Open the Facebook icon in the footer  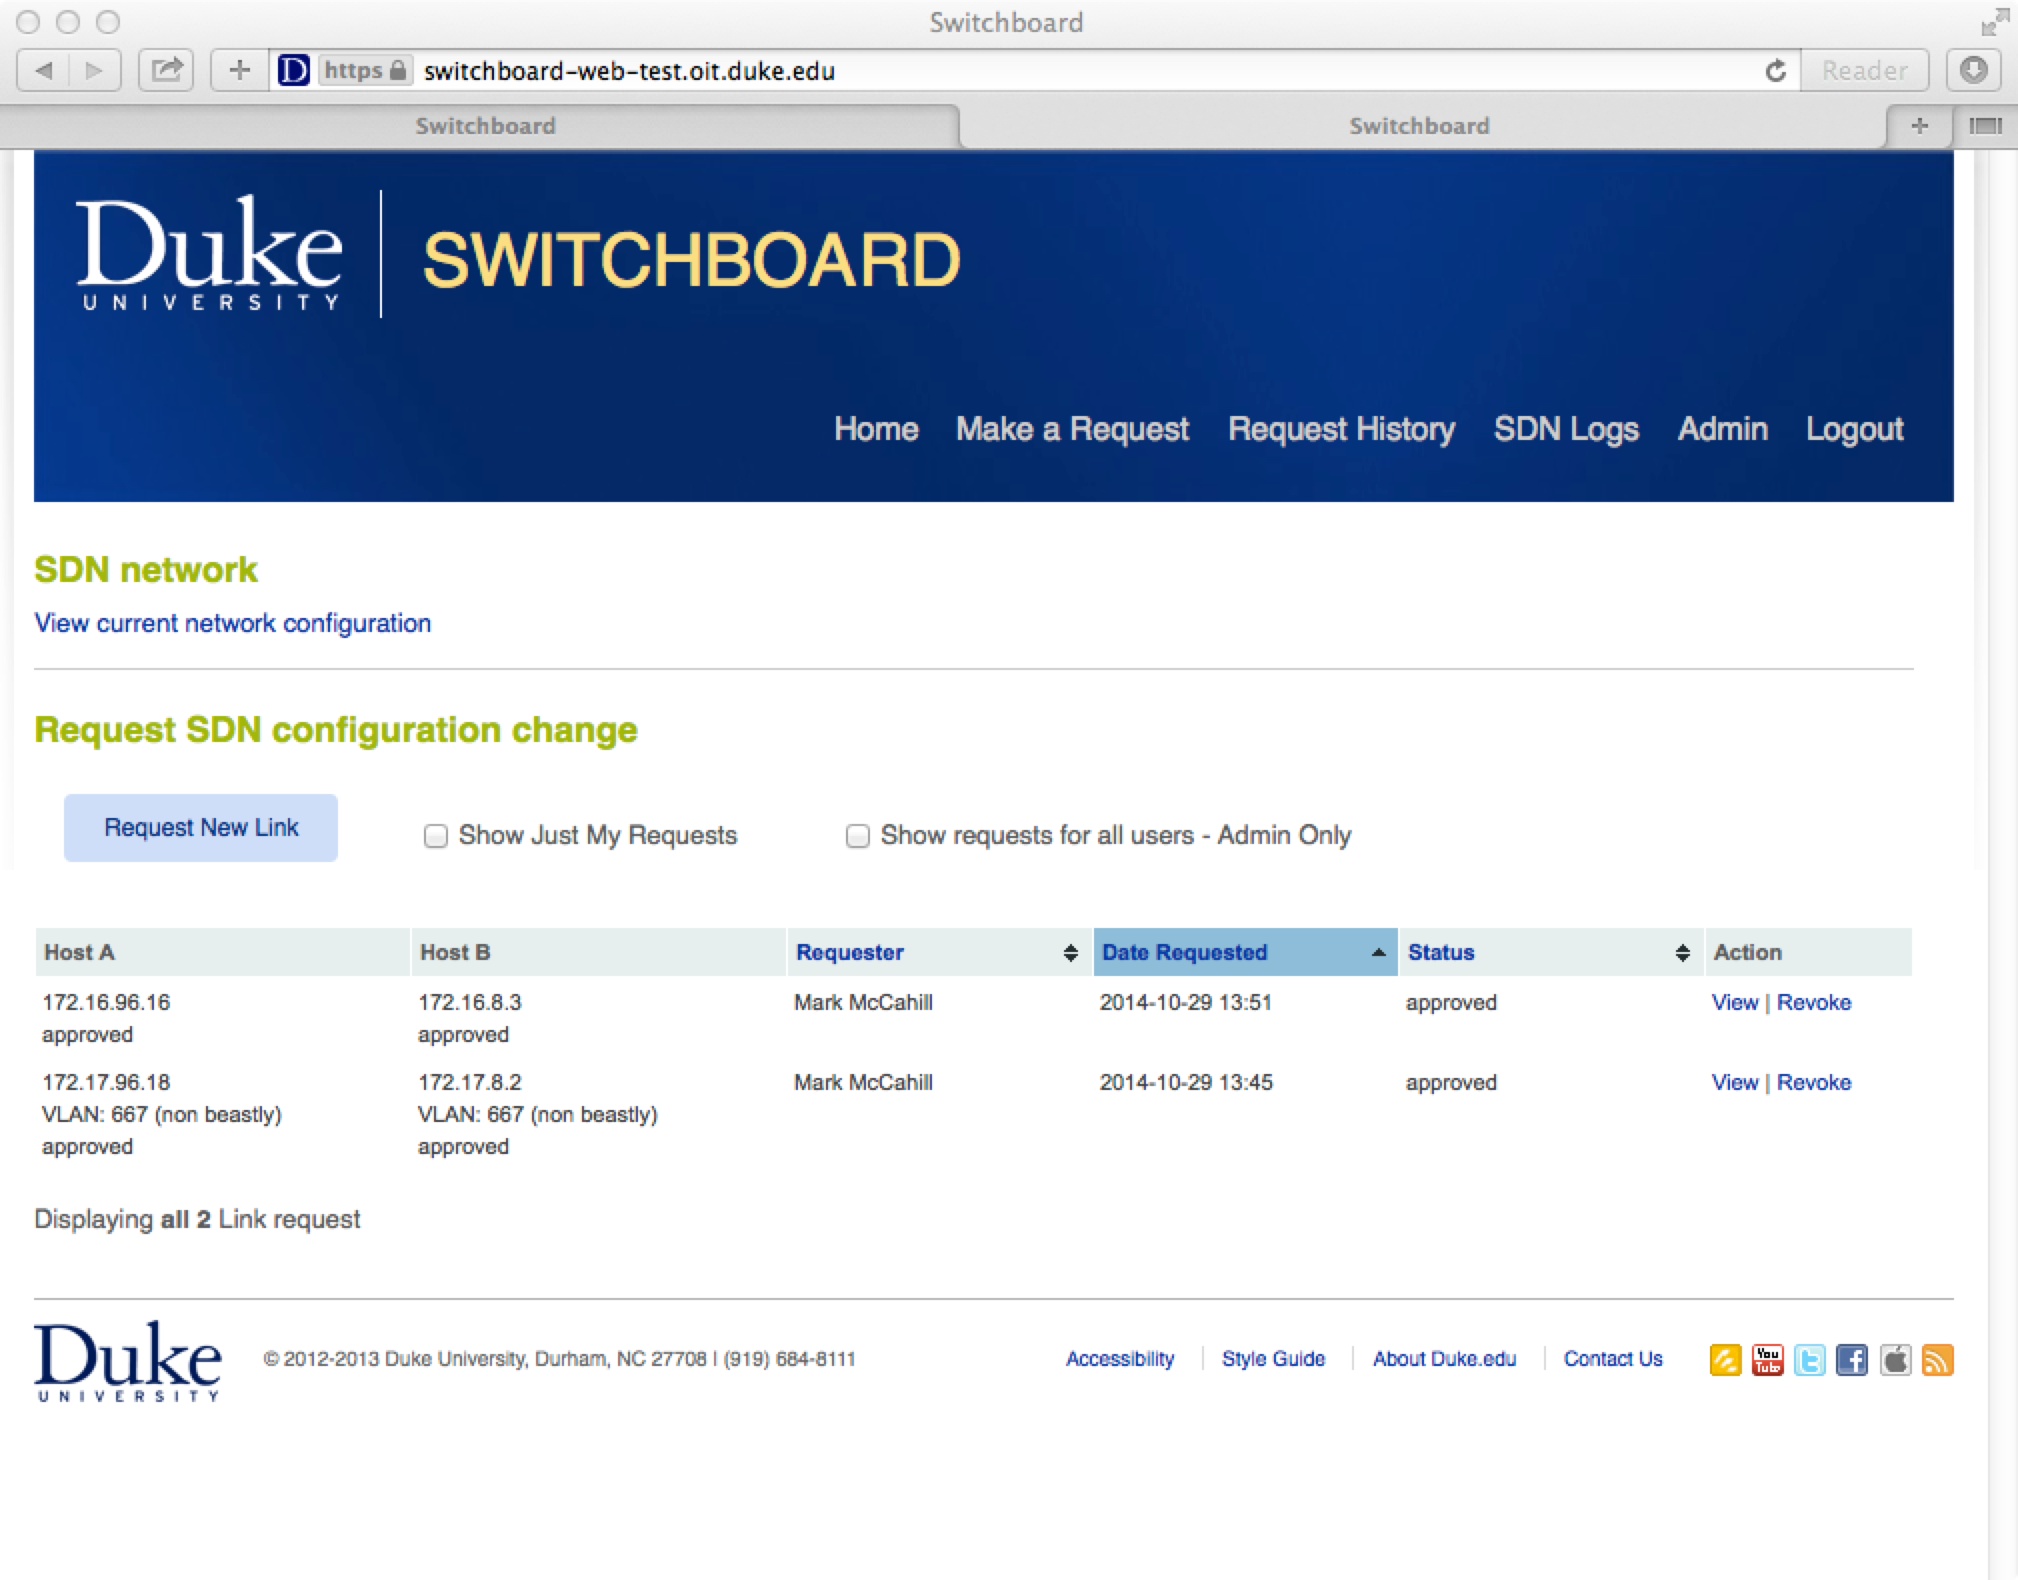pos(1851,1360)
